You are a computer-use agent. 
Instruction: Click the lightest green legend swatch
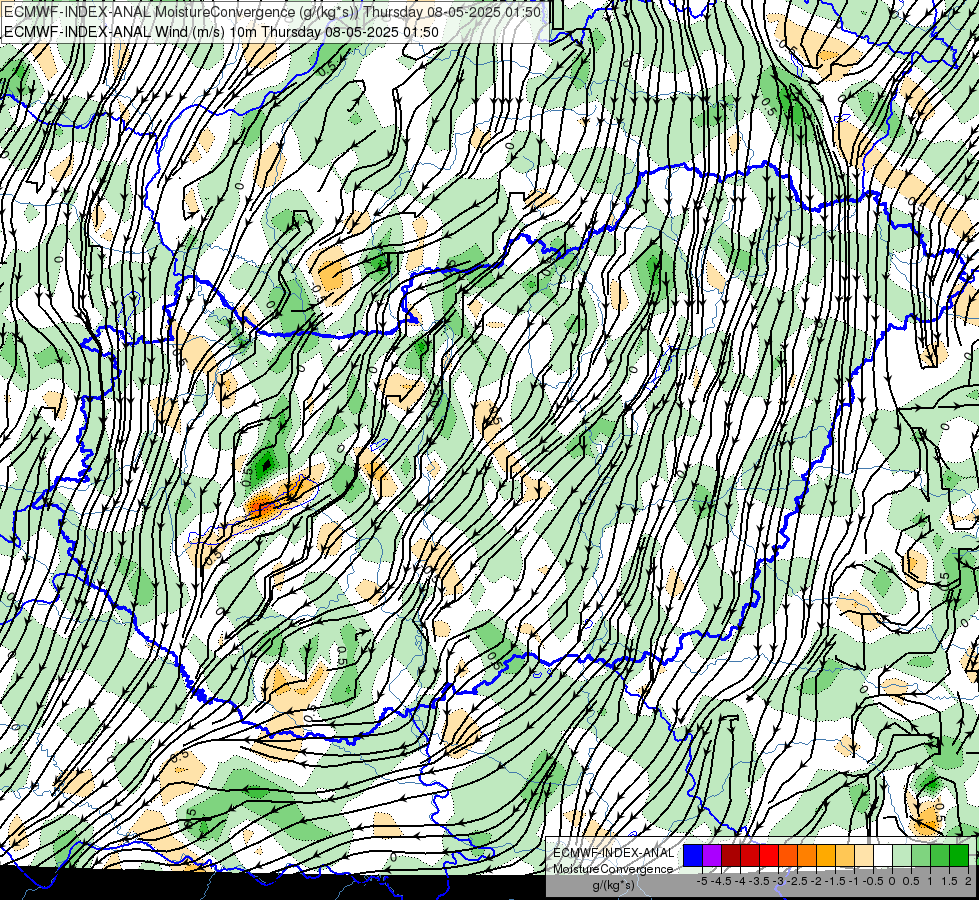(x=902, y=855)
